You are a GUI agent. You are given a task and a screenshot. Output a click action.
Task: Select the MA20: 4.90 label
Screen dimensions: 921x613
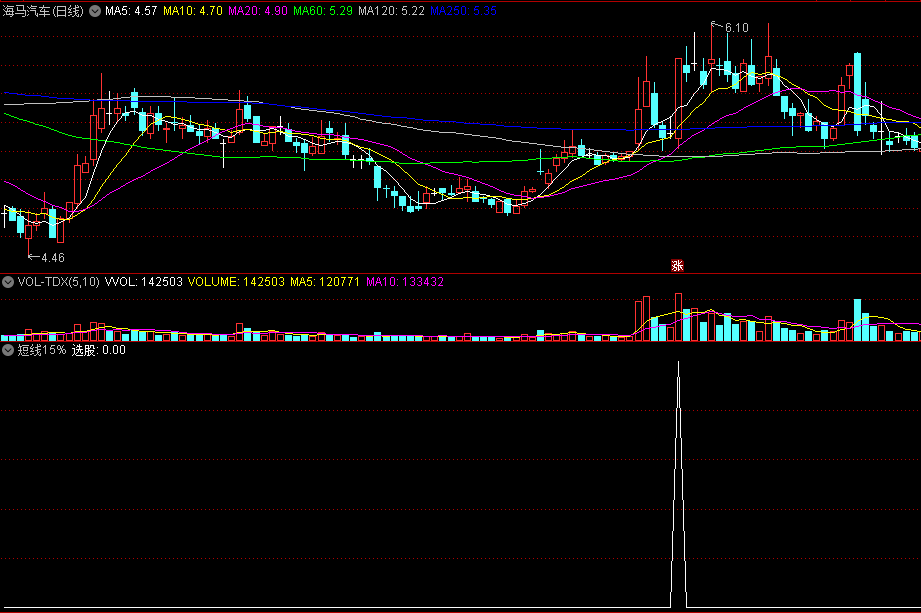click(258, 11)
